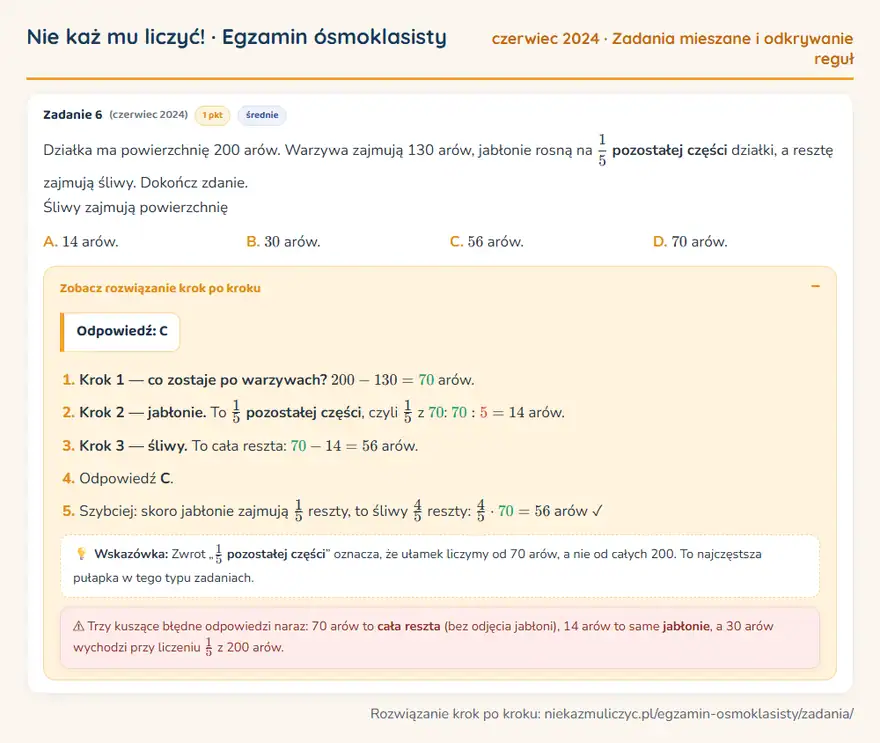This screenshot has width=880, height=743.
Task: Click the warning triangle icon
Action: [x=79, y=626]
